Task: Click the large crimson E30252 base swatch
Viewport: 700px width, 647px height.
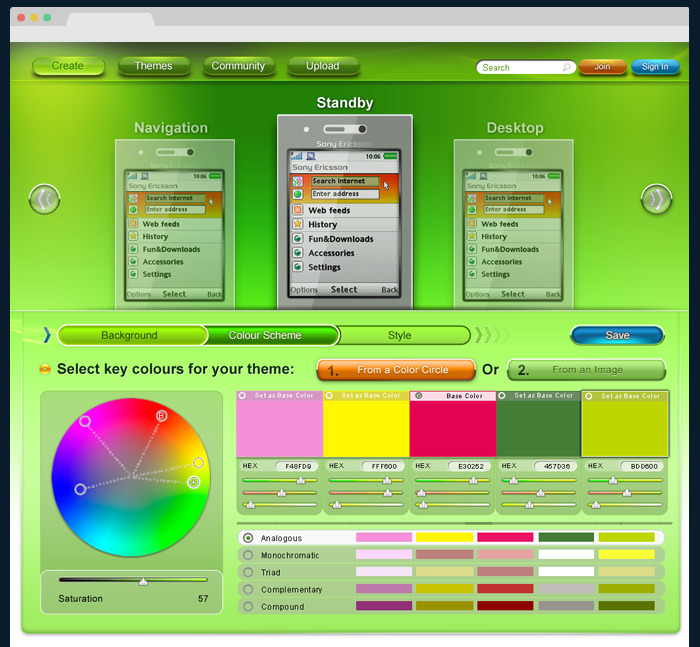Action: [453, 428]
